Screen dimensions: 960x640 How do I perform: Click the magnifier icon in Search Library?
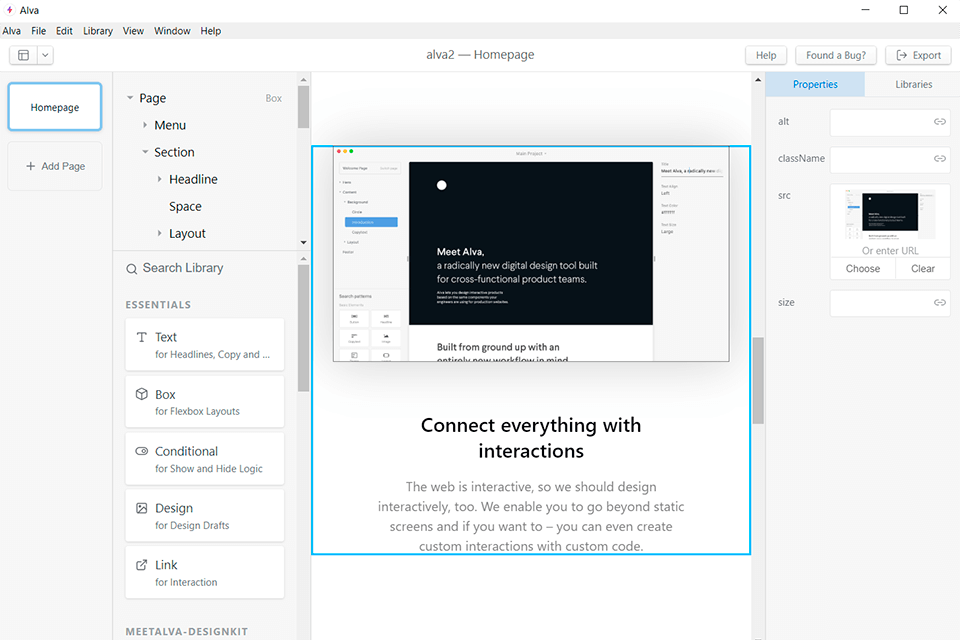131,268
